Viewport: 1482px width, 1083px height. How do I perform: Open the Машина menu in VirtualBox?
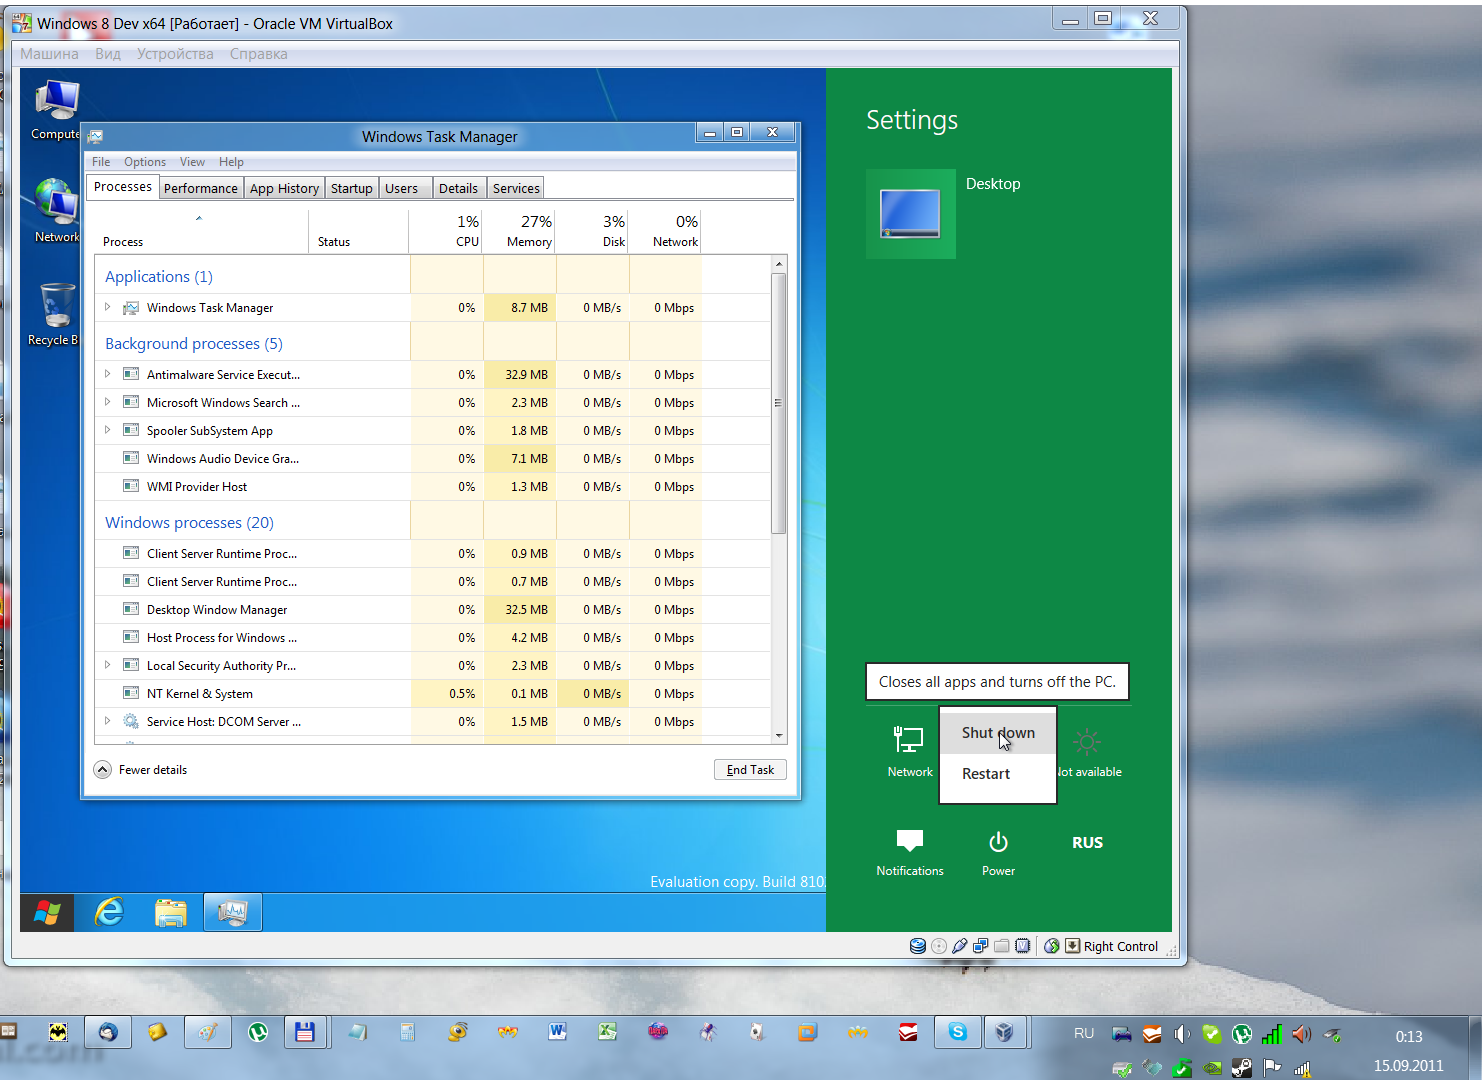tap(49, 54)
